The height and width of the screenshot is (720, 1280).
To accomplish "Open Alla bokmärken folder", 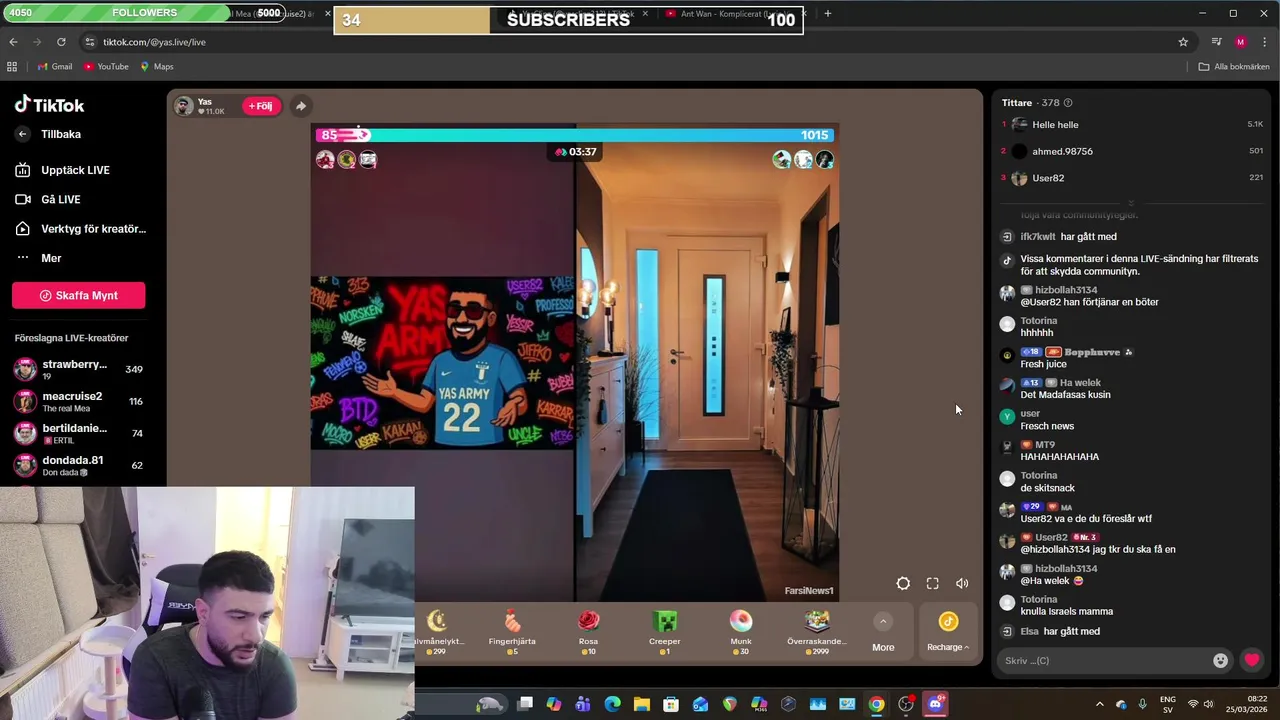I will click(x=1234, y=67).
